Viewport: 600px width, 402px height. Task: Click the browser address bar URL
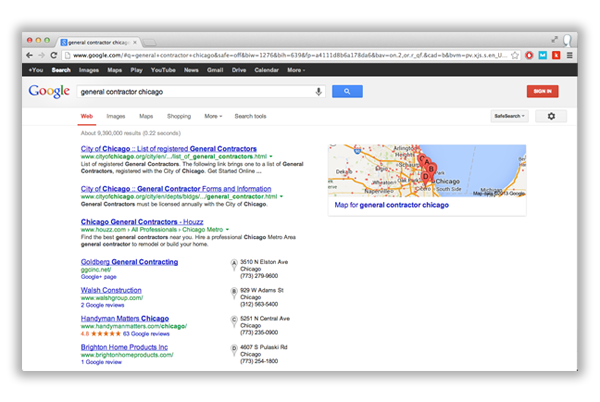click(x=290, y=55)
